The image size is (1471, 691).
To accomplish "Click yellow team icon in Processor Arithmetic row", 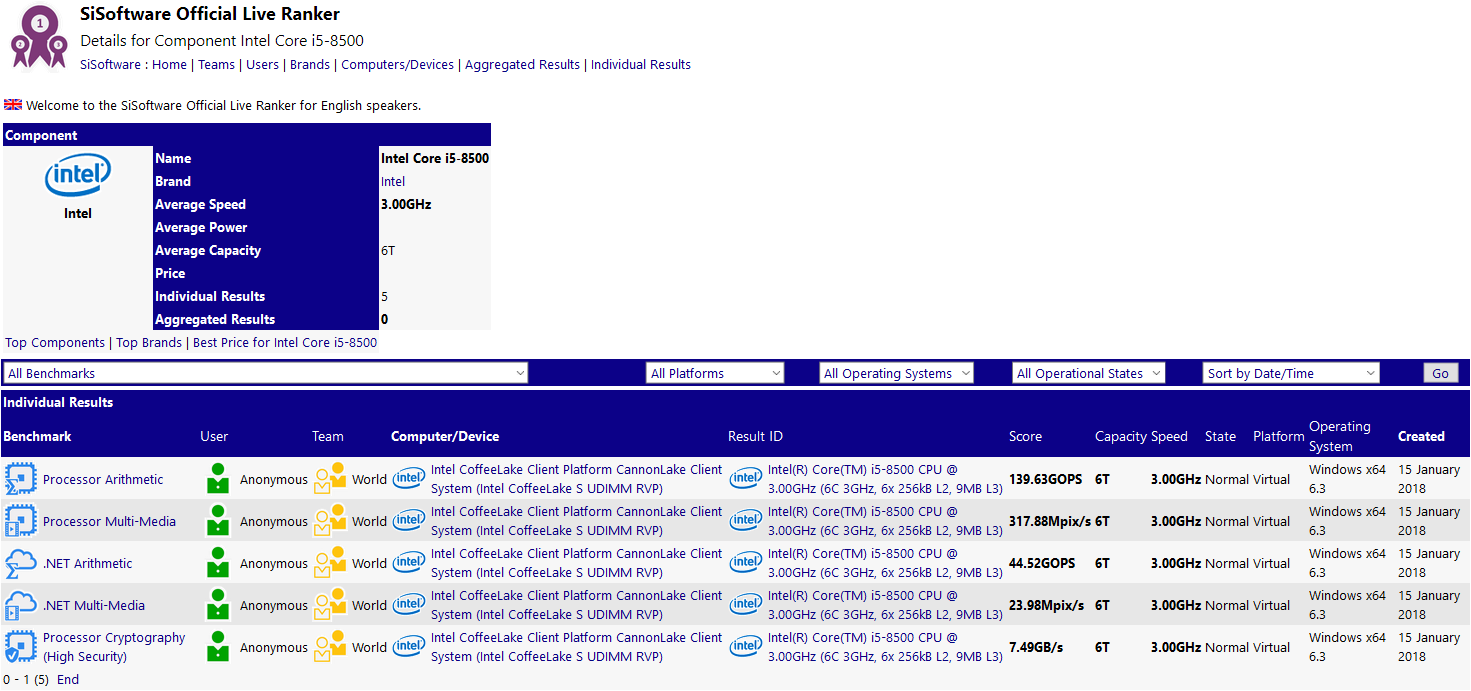I will point(330,479).
